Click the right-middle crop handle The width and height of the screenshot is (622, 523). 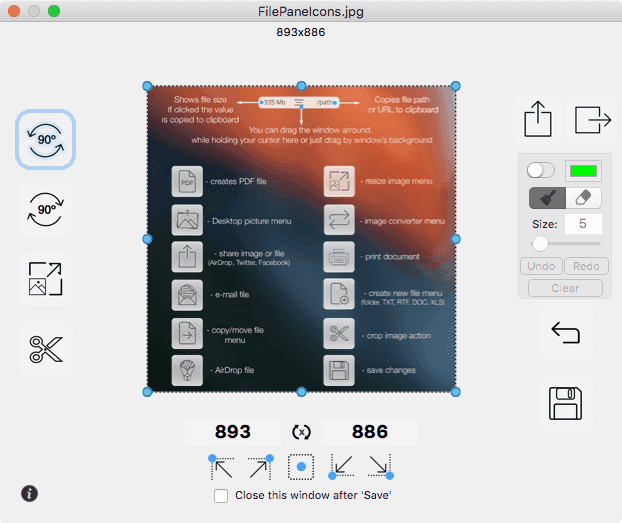[455, 239]
